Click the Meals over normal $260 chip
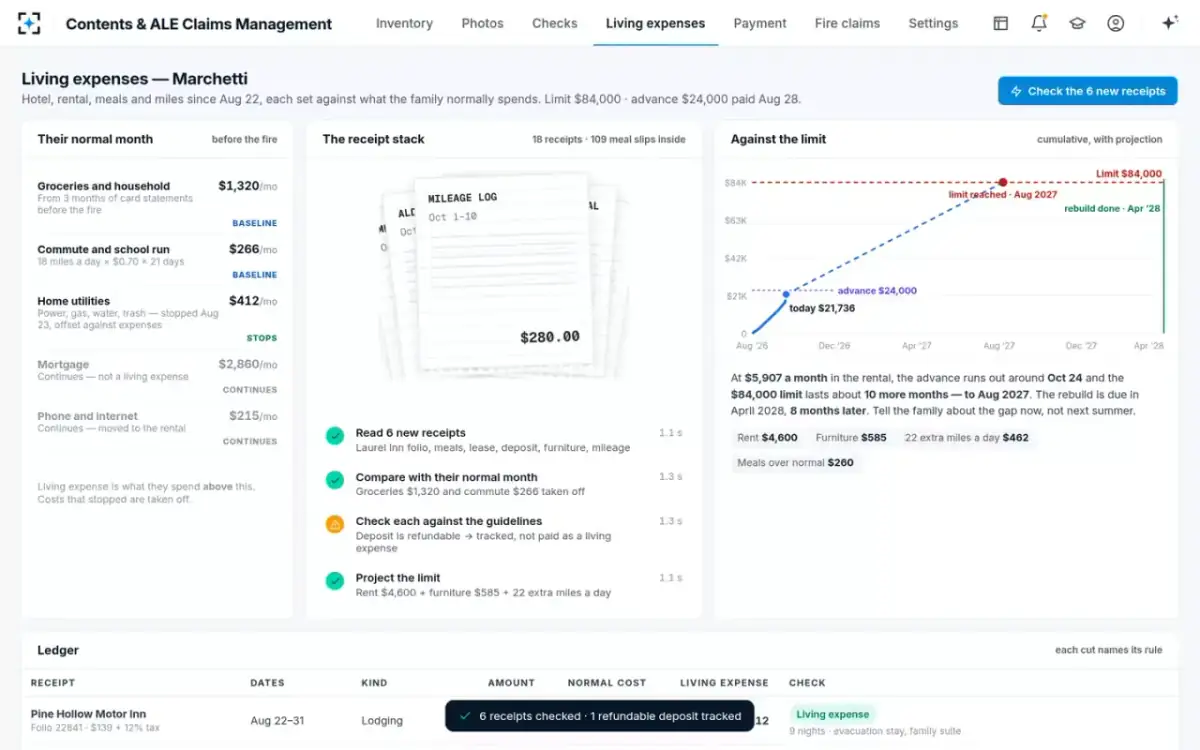The height and width of the screenshot is (750, 1200). 795,463
